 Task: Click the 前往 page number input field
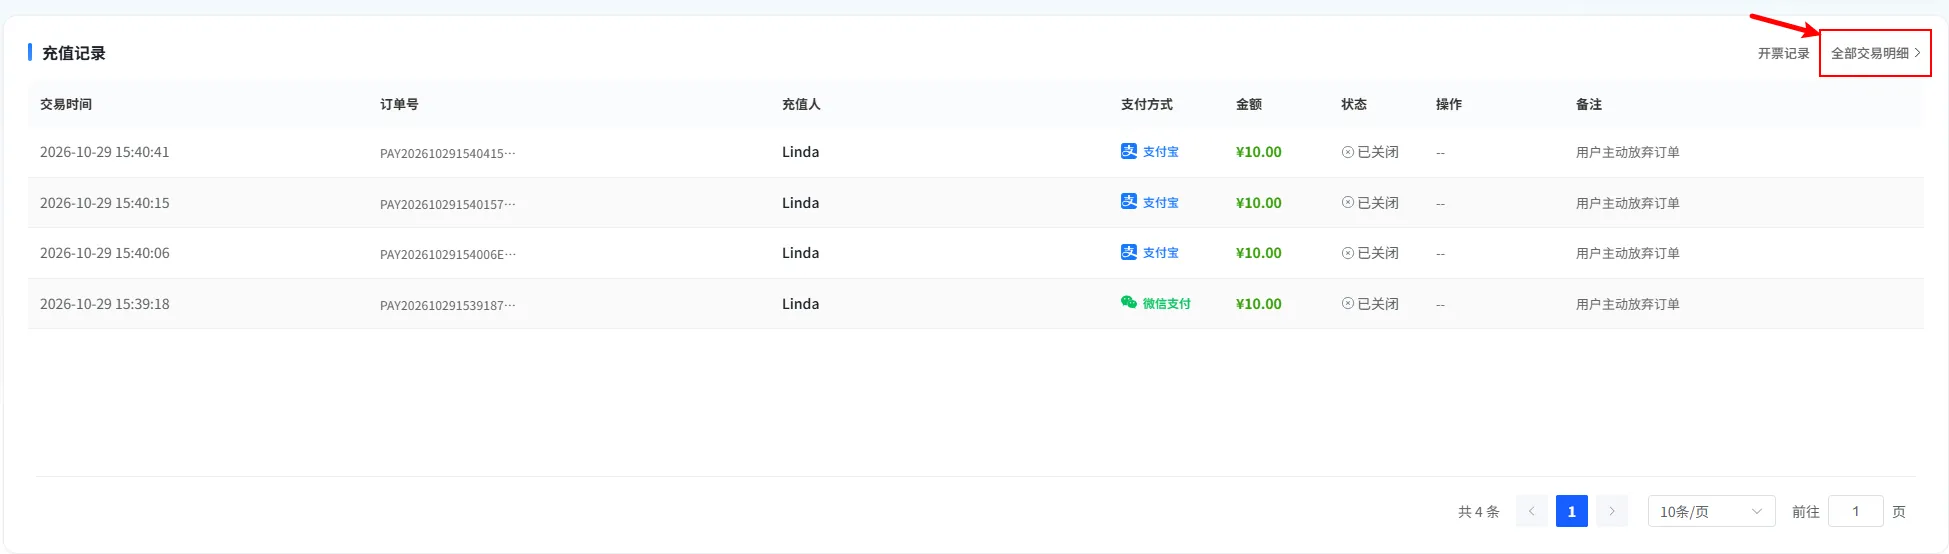pyautogui.click(x=1856, y=511)
